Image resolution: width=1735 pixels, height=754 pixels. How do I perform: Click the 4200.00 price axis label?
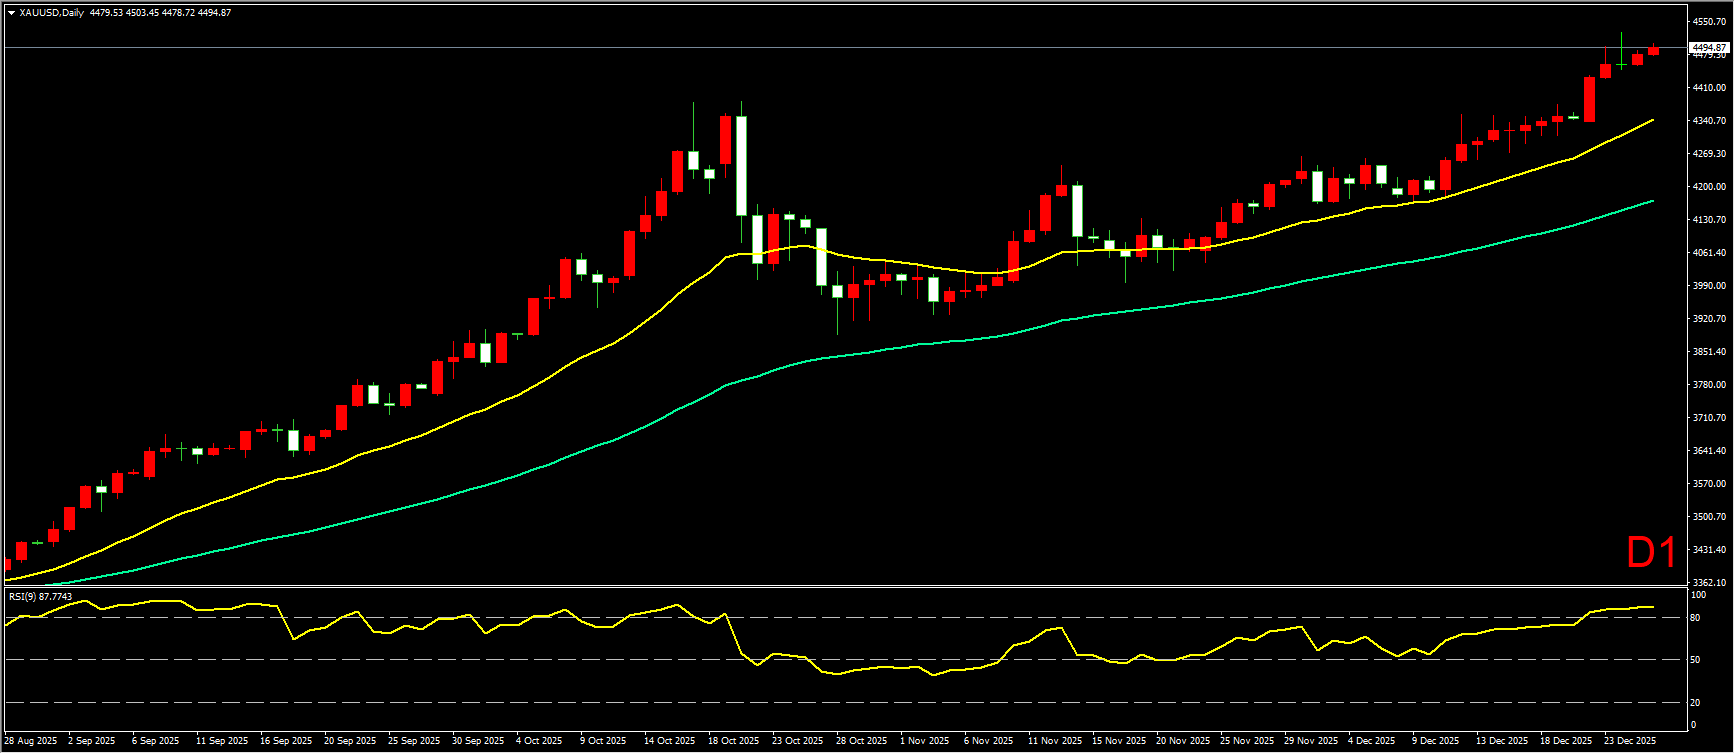tap(1709, 187)
